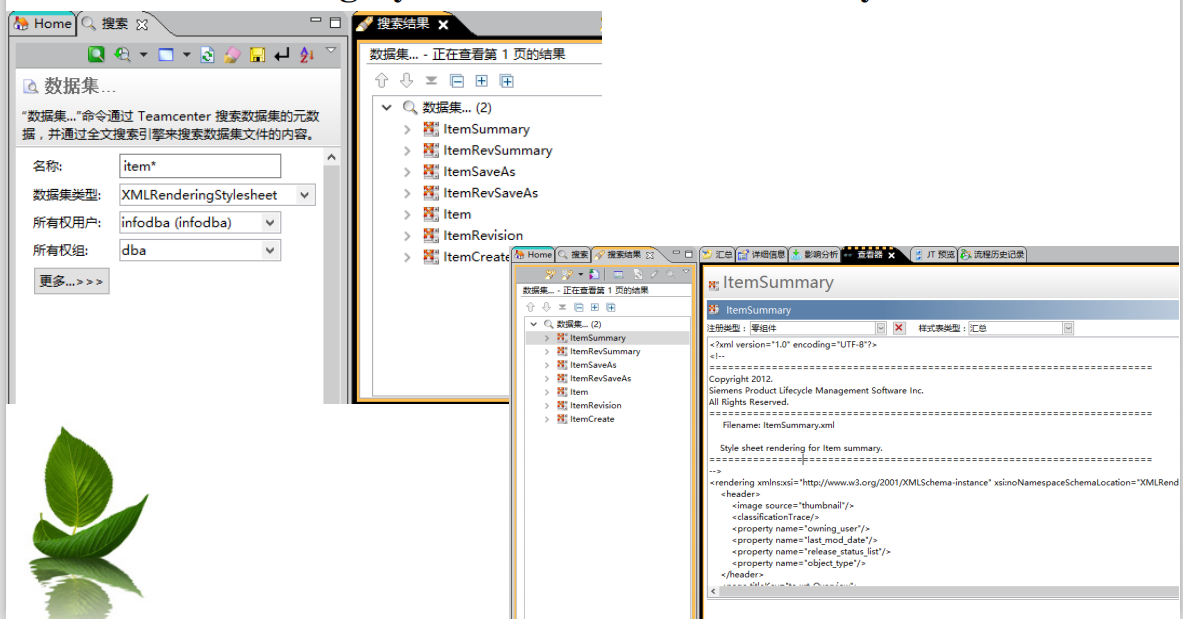Click the ItemRevSummary stylesheet icon in large results tree

[x=431, y=150]
